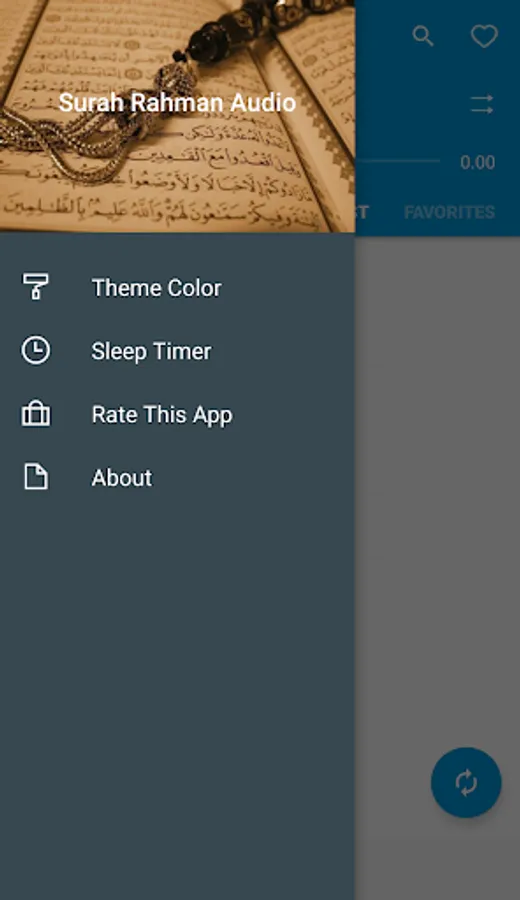Click the clock icon for Sleep Timer
This screenshot has width=520, height=900.
pyautogui.click(x=36, y=350)
